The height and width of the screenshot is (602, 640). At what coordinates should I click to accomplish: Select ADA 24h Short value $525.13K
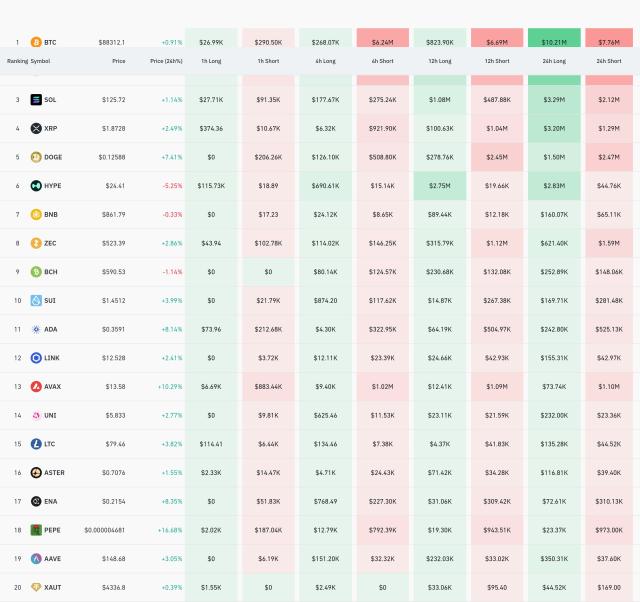tap(609, 329)
